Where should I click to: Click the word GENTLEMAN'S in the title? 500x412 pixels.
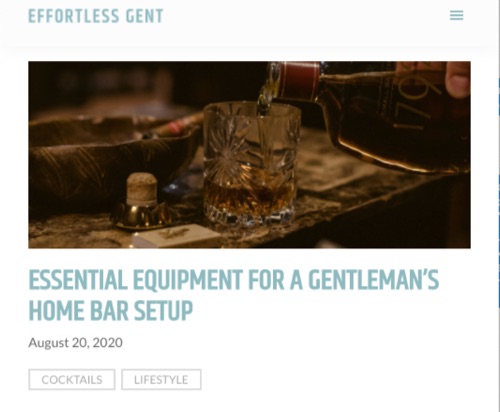(x=373, y=279)
